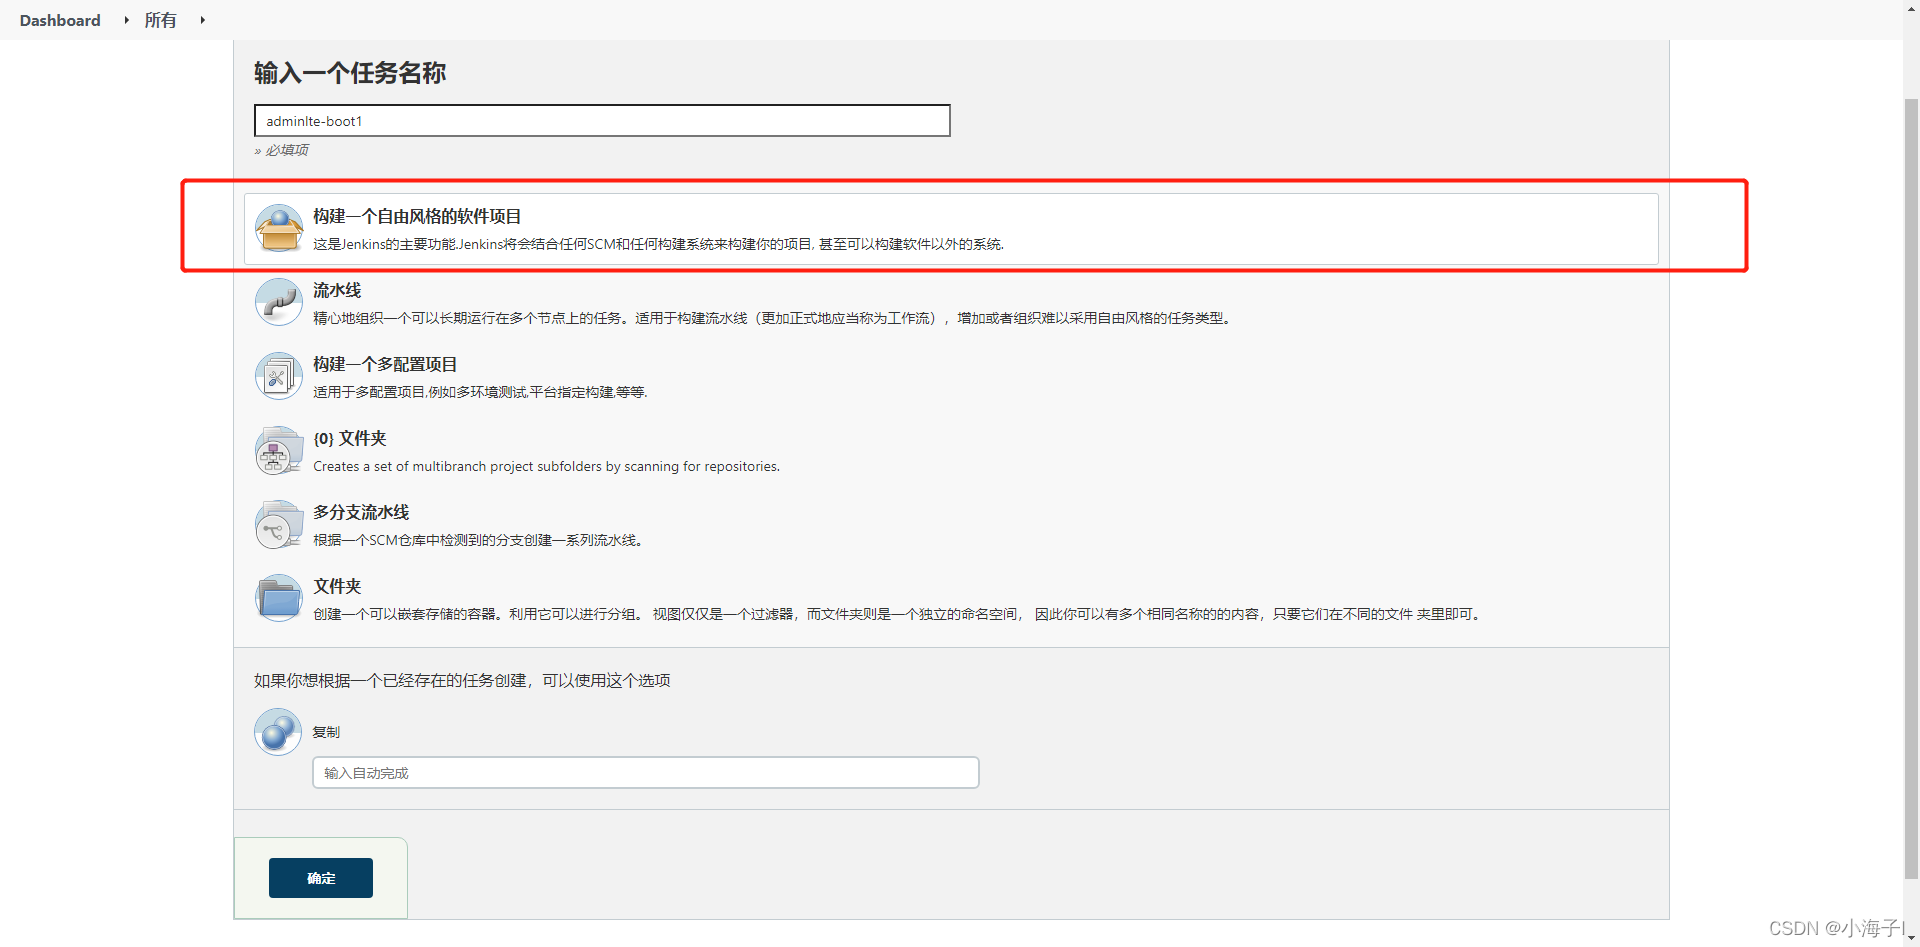This screenshot has height=947, width=1920.
Task: Click the 如果你想根据一个已经存在的任务创建 text
Action: coord(462,680)
